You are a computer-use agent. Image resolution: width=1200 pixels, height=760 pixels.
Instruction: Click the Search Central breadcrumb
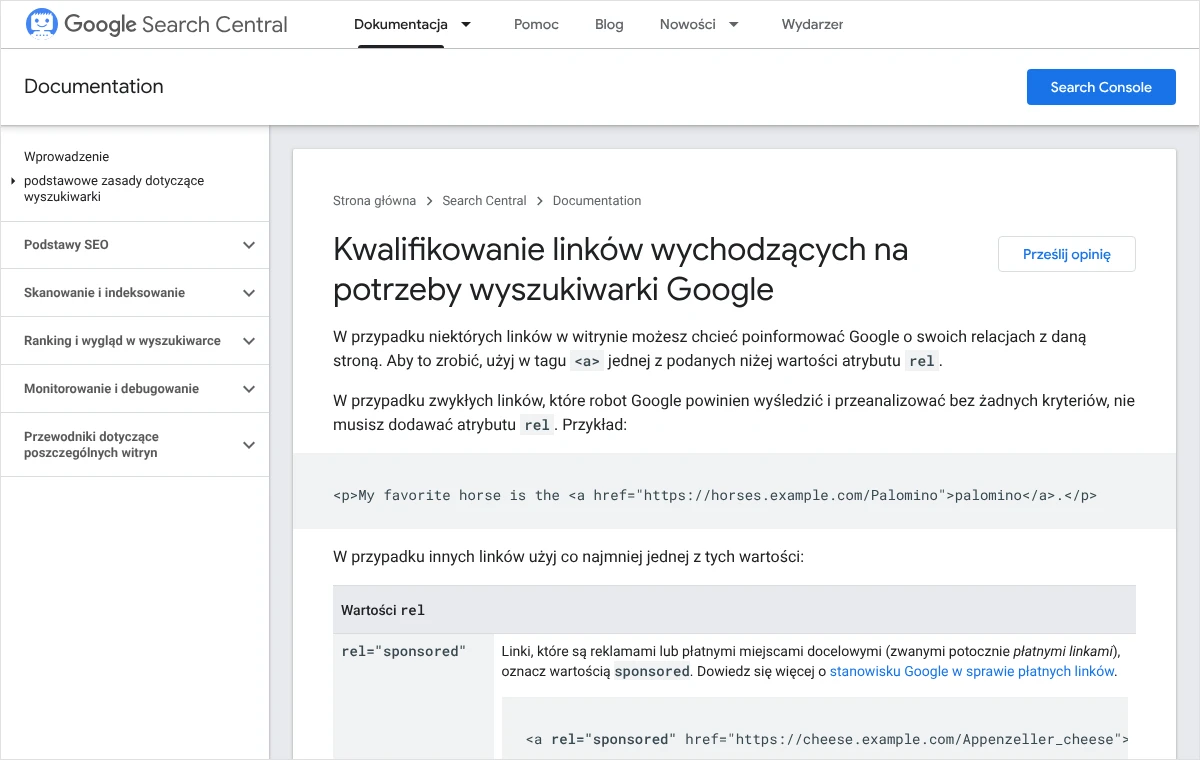tap(484, 201)
